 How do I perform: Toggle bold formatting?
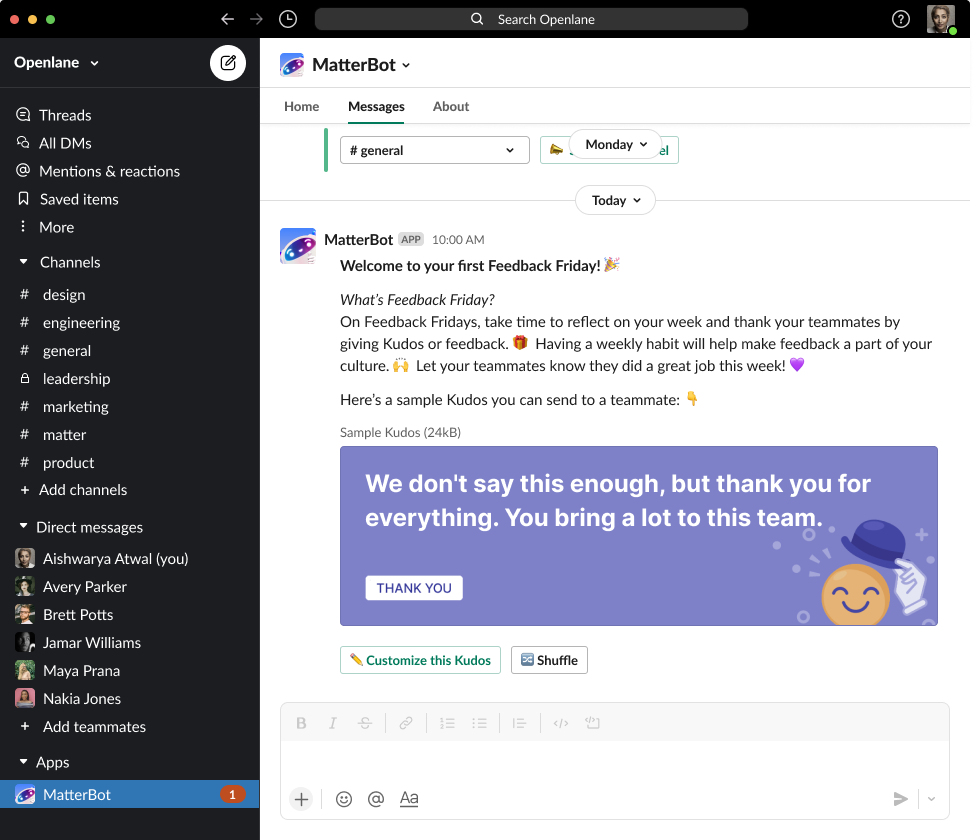(x=301, y=723)
